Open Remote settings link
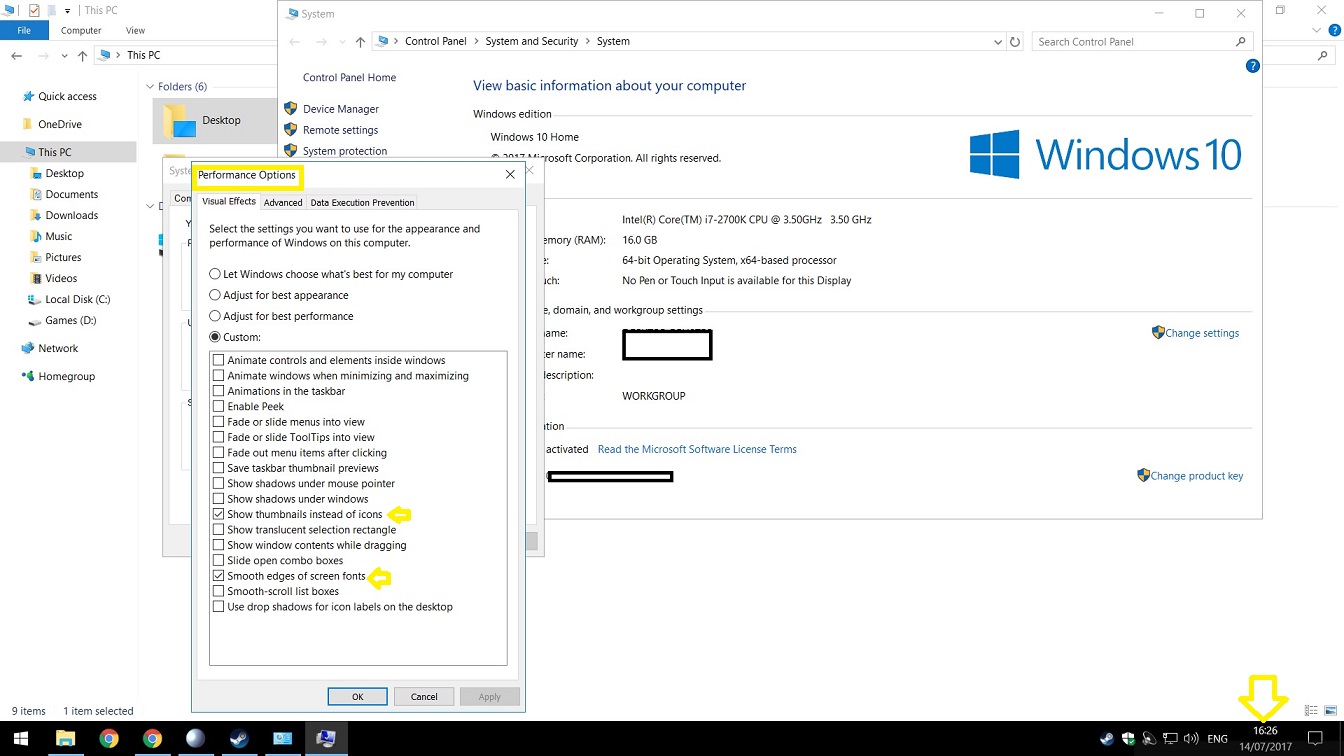This screenshot has width=1344, height=756. tap(340, 130)
